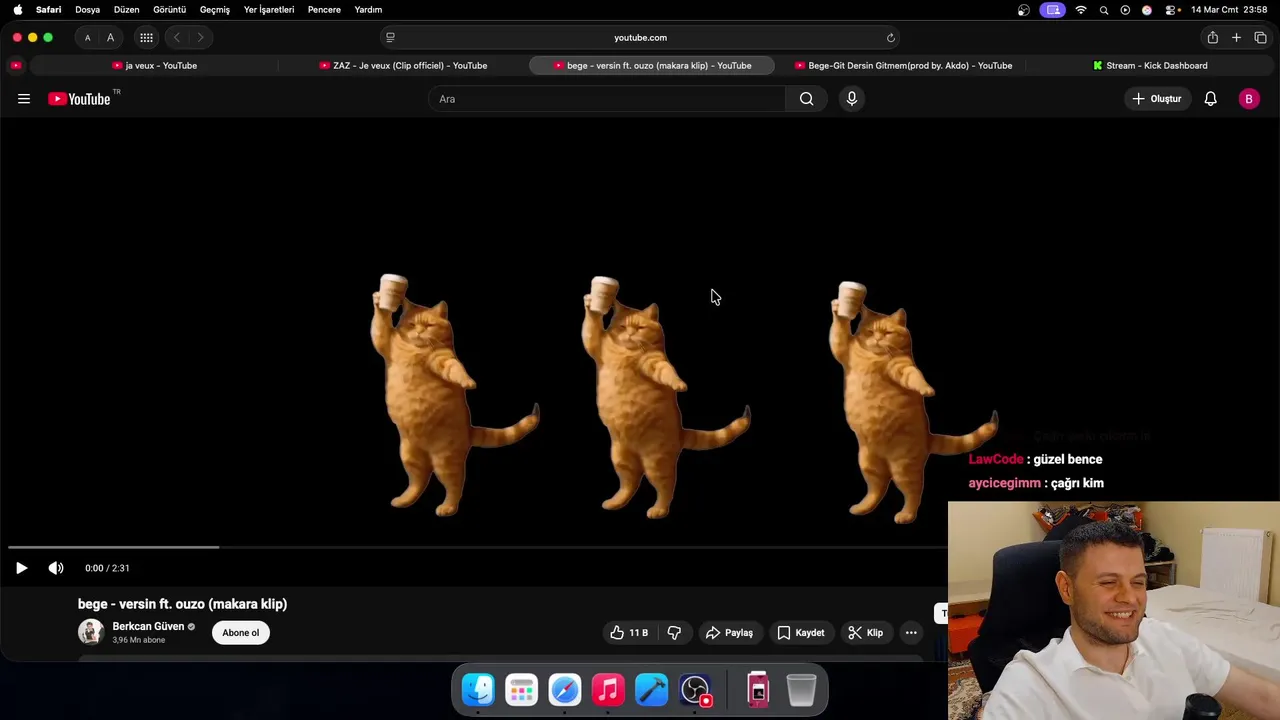
Task: Open the account avatar menu labeled B
Action: coord(1249,99)
